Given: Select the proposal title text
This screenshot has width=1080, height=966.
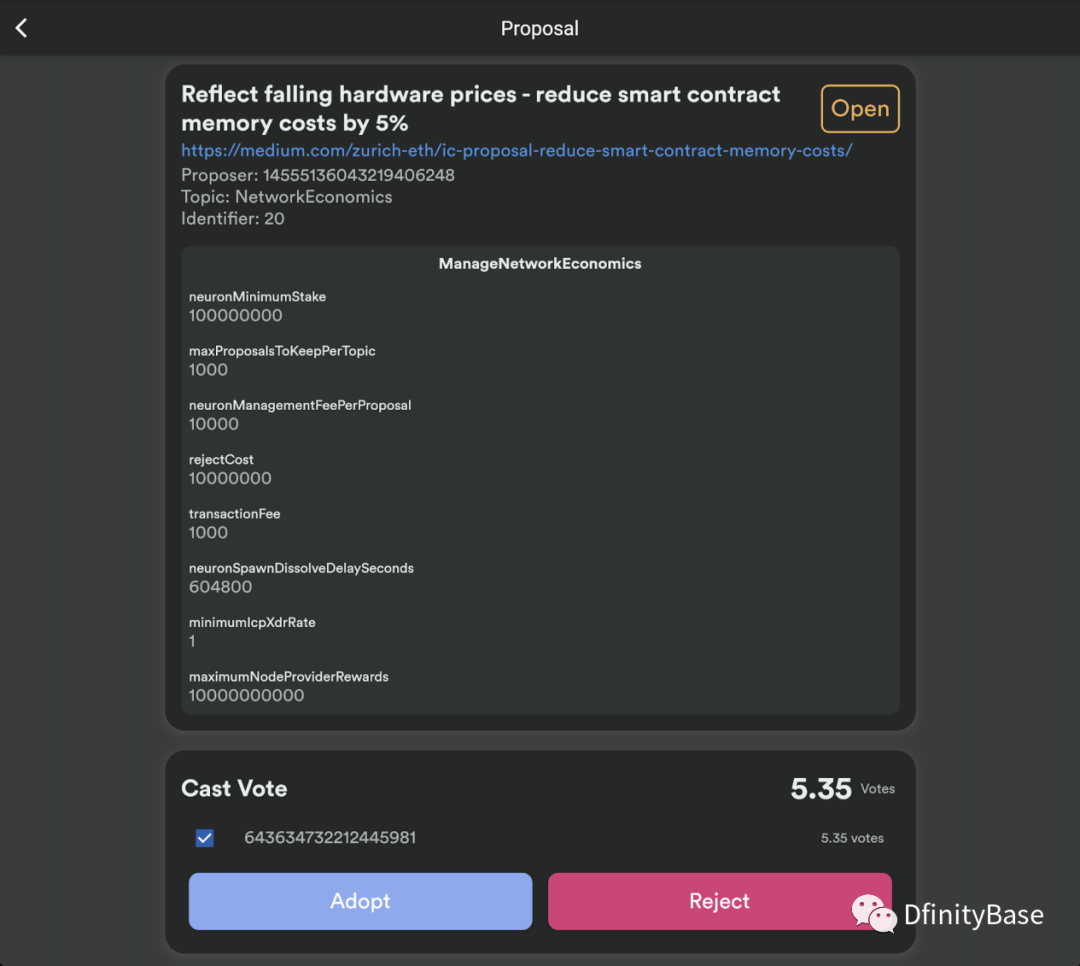Looking at the screenshot, I should tap(480, 108).
